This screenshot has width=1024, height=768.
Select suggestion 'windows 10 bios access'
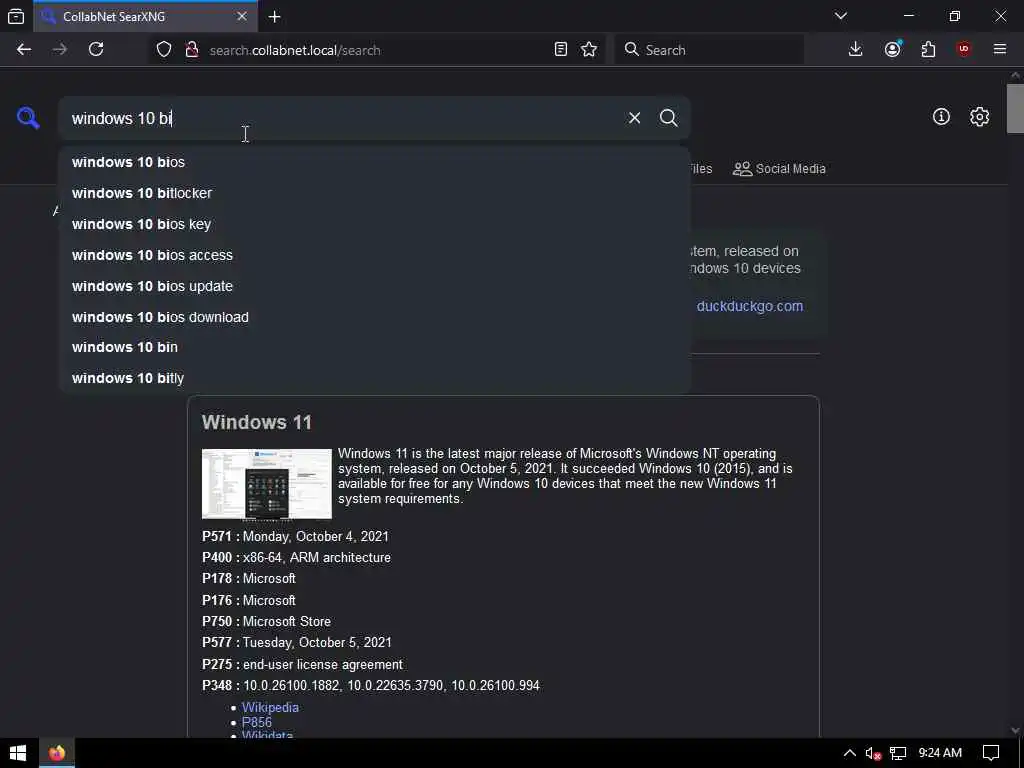pyautogui.click(x=374, y=255)
